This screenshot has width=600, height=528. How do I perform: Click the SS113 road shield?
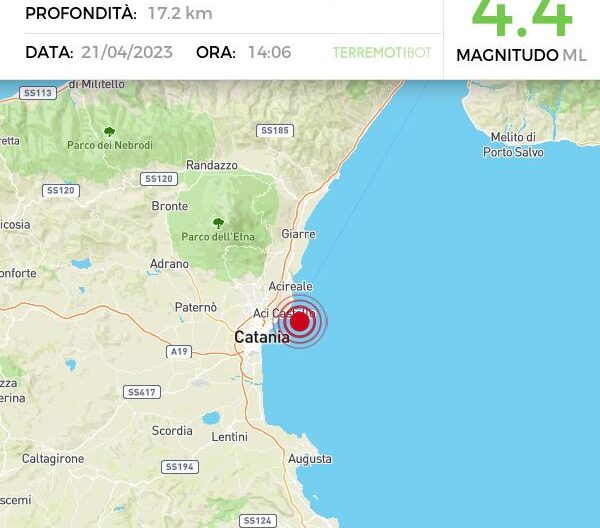click(38, 93)
